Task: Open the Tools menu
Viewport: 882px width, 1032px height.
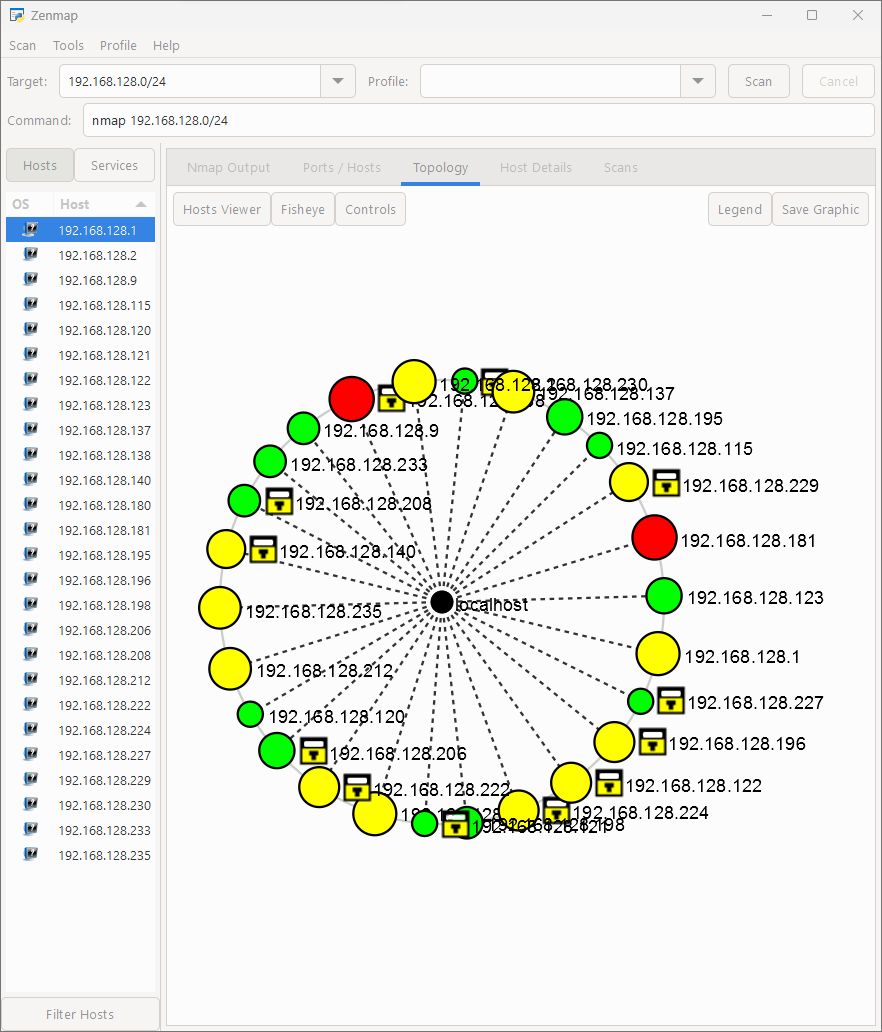Action: pos(68,46)
